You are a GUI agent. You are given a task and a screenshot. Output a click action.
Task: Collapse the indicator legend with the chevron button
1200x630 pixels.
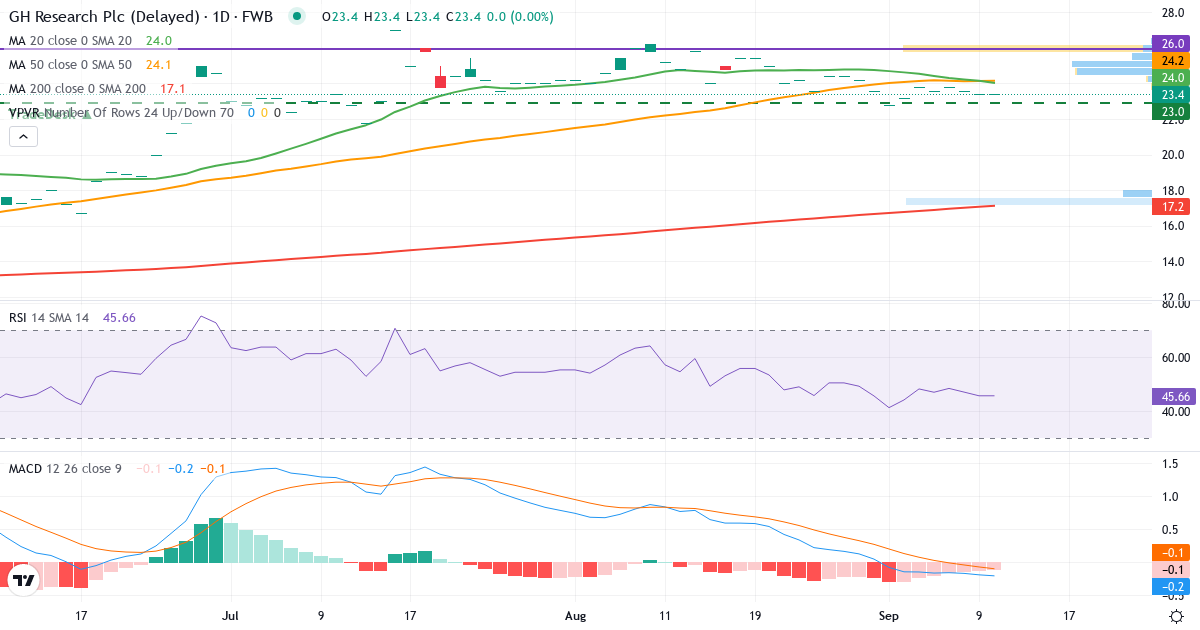point(23,137)
